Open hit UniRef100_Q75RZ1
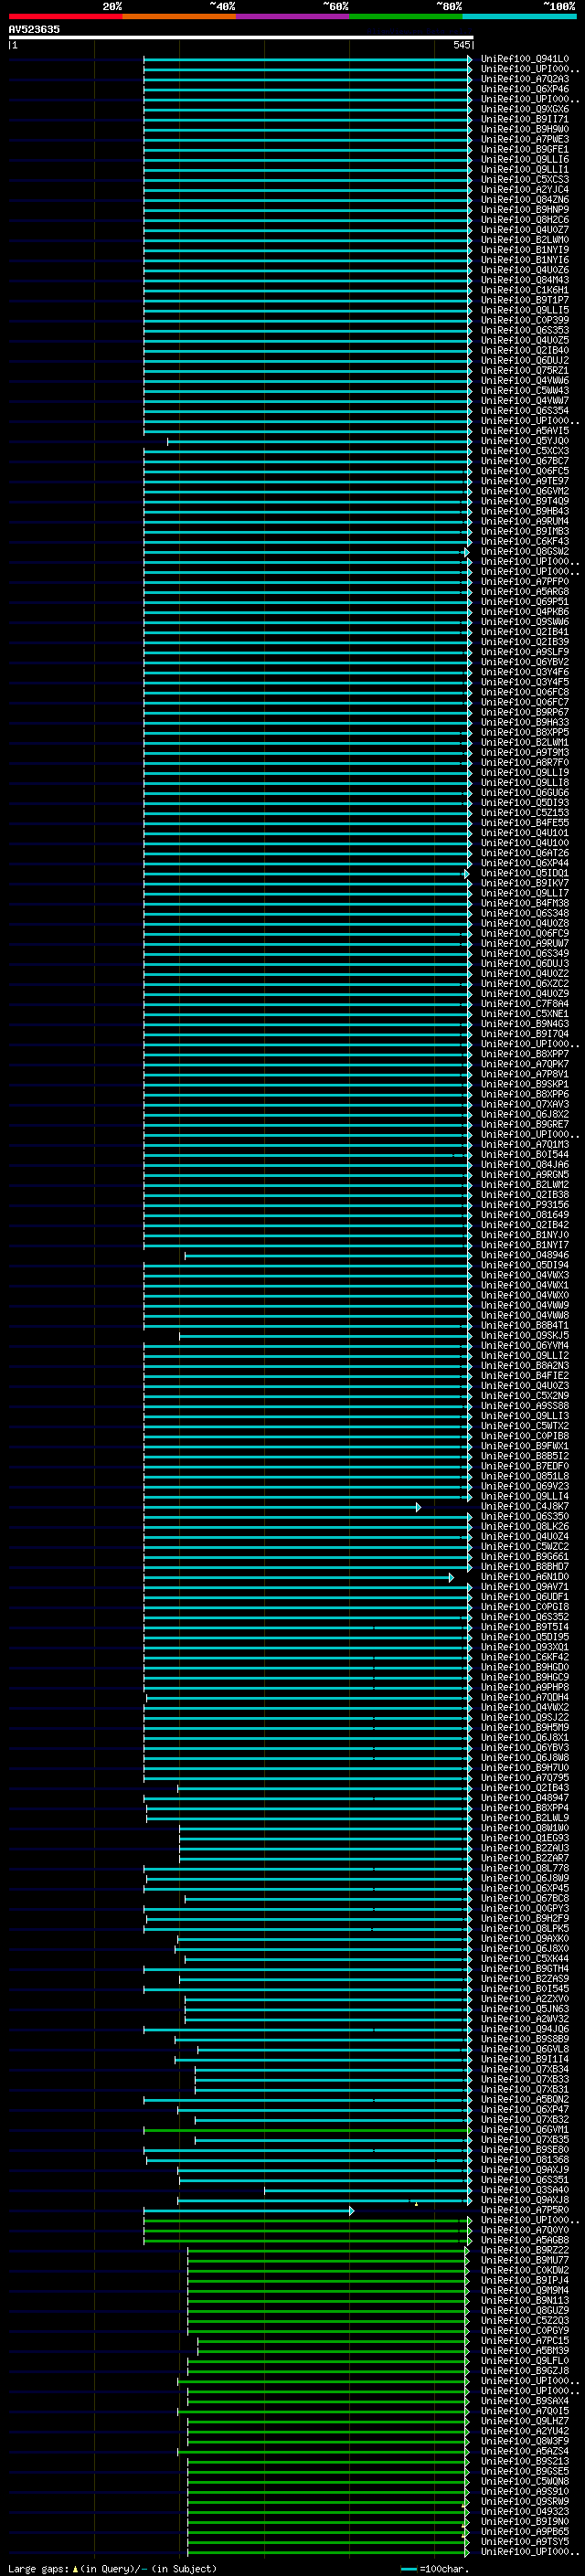Screen dimensions: 585x2576 pyautogui.click(x=524, y=370)
